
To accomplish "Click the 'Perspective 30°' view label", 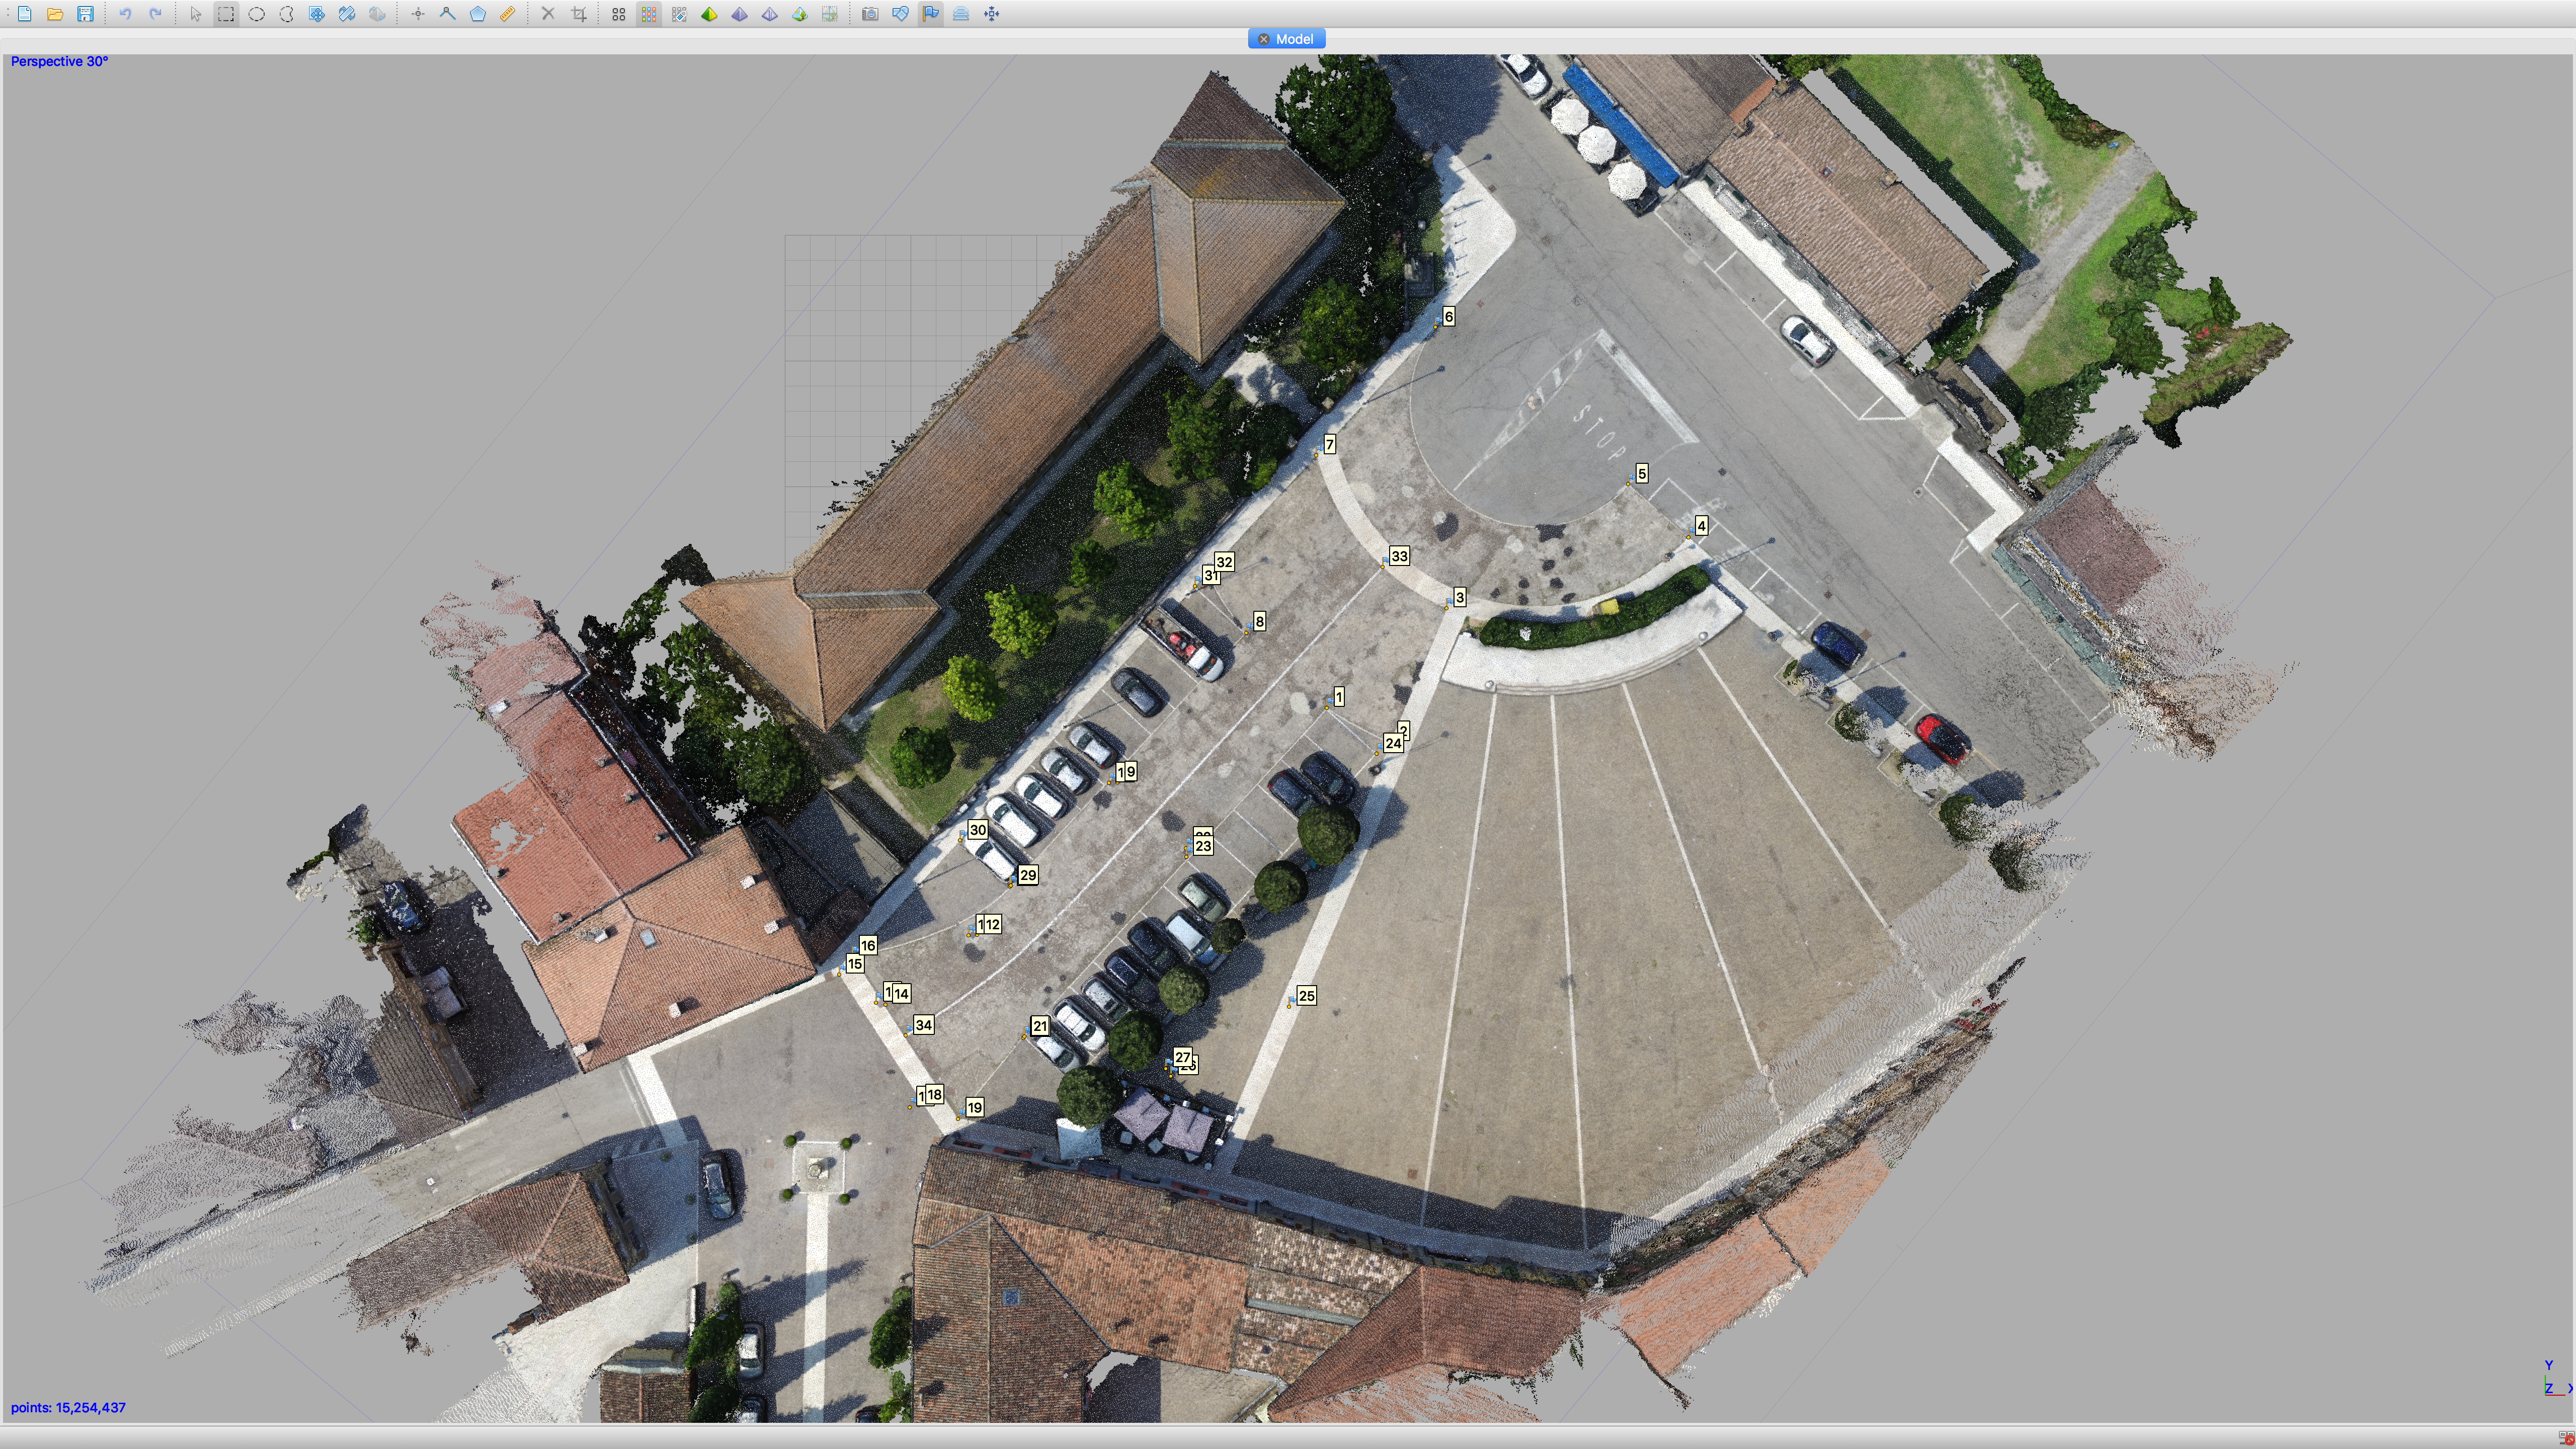I will pyautogui.click(x=59, y=61).
